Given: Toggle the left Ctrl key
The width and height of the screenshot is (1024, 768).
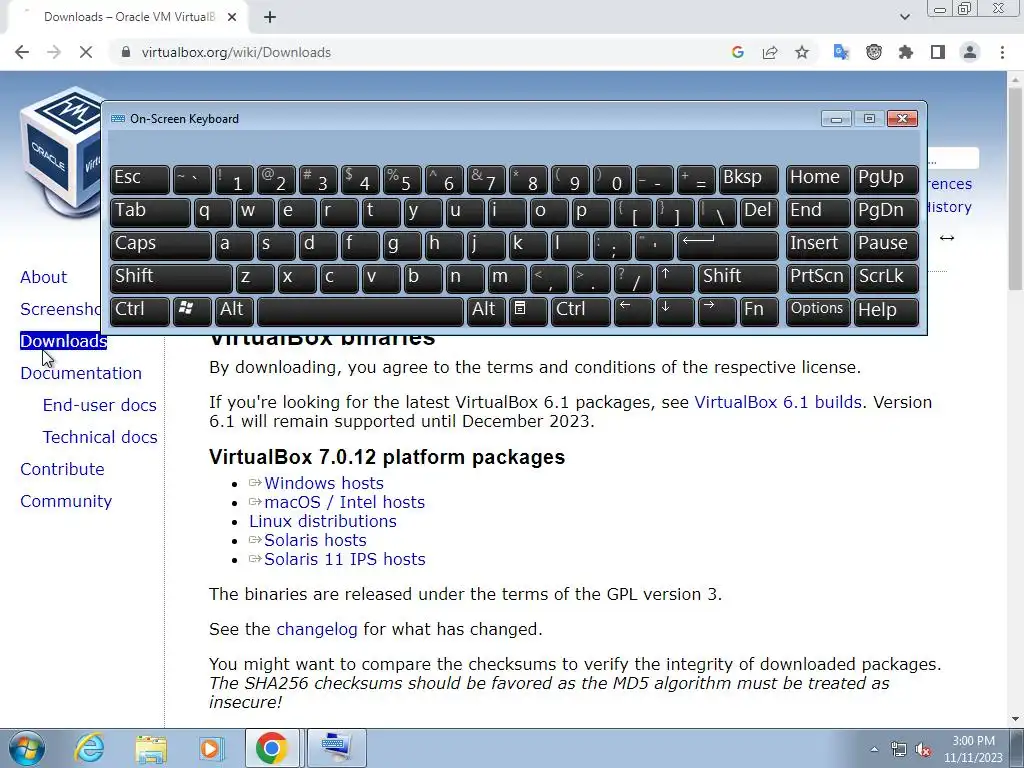Looking at the screenshot, I should click(140, 310).
